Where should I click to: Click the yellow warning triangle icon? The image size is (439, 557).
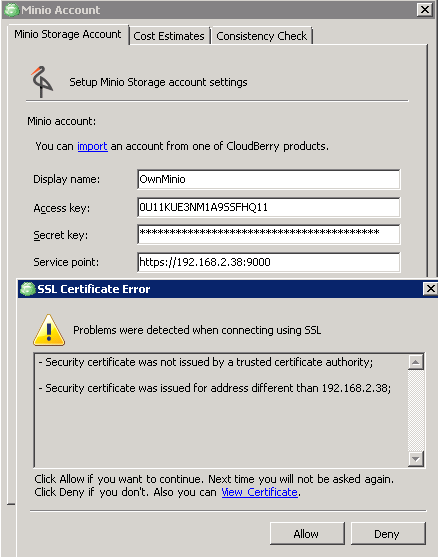click(49, 330)
